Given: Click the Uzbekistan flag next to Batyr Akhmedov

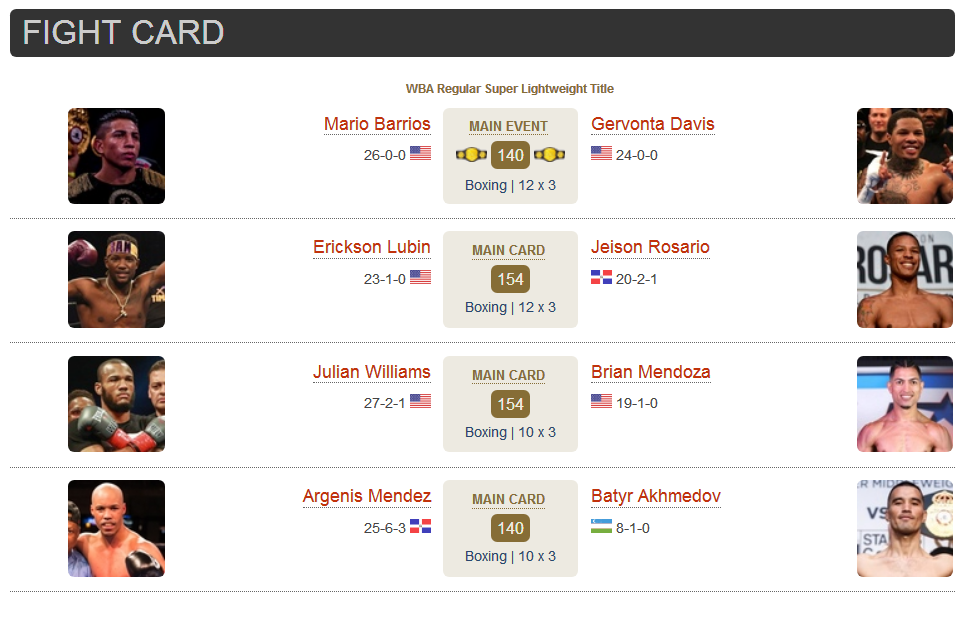Looking at the screenshot, I should (601, 526).
